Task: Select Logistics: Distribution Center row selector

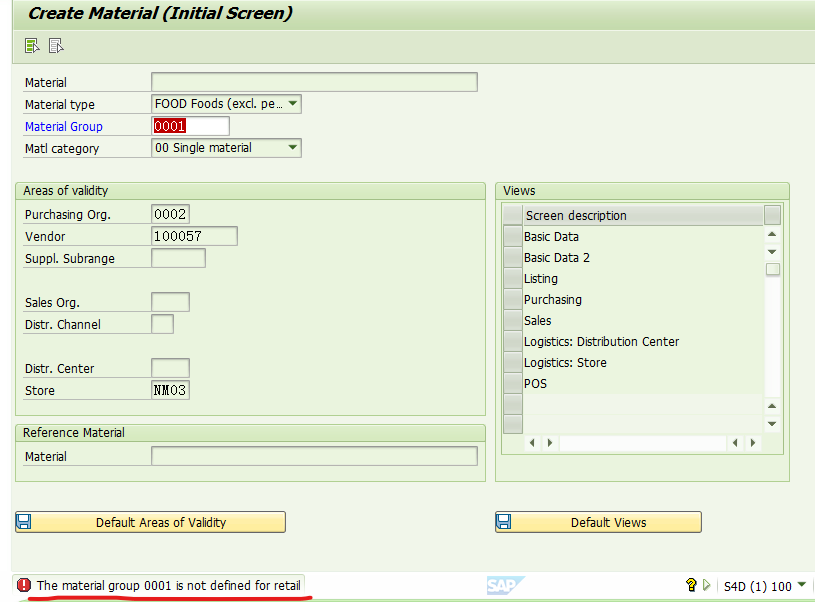Action: coord(513,342)
